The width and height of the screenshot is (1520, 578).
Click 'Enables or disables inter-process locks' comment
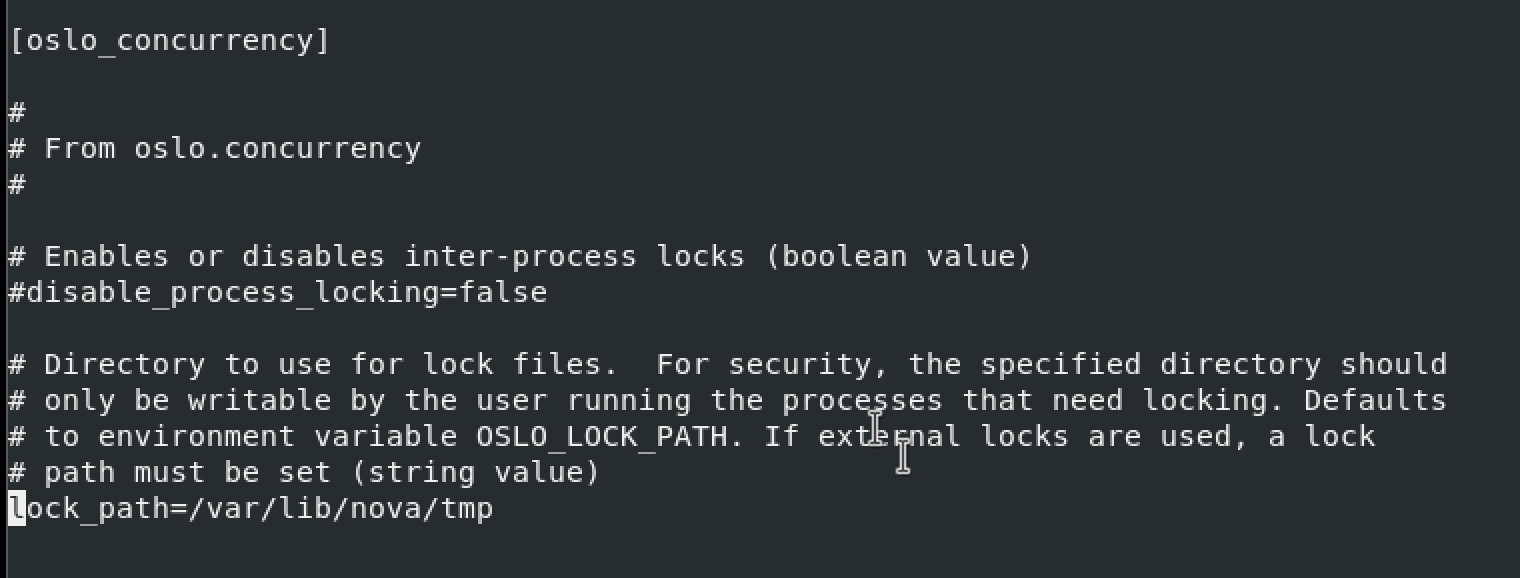click(394, 257)
